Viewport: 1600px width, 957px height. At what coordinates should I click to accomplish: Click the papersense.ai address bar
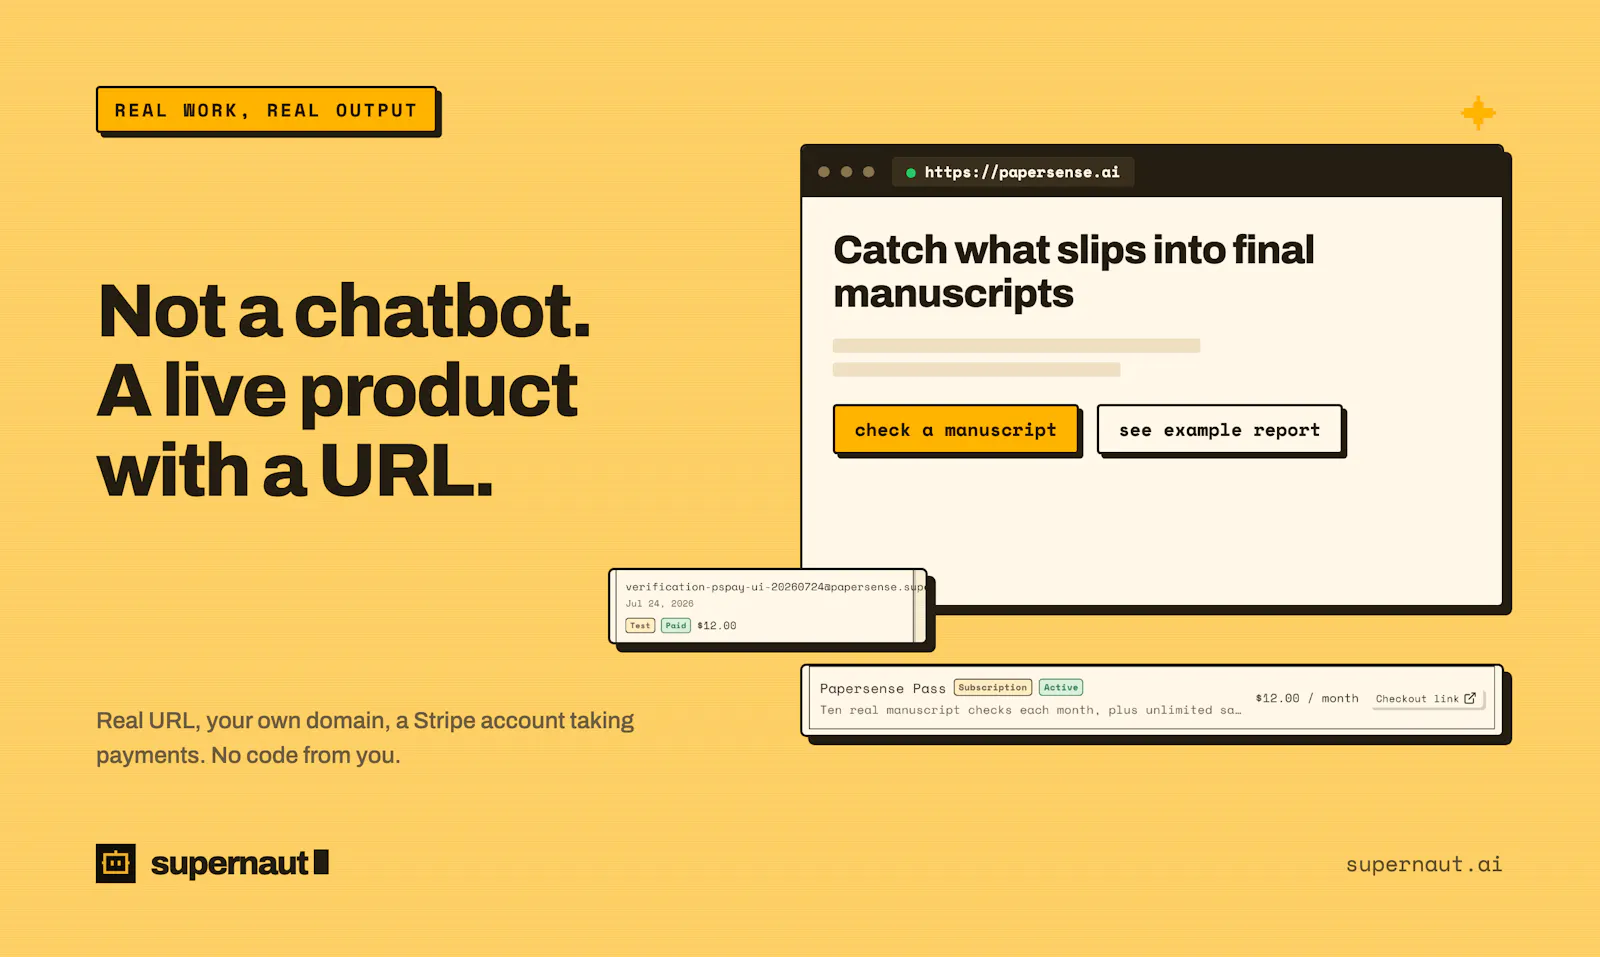(1012, 172)
